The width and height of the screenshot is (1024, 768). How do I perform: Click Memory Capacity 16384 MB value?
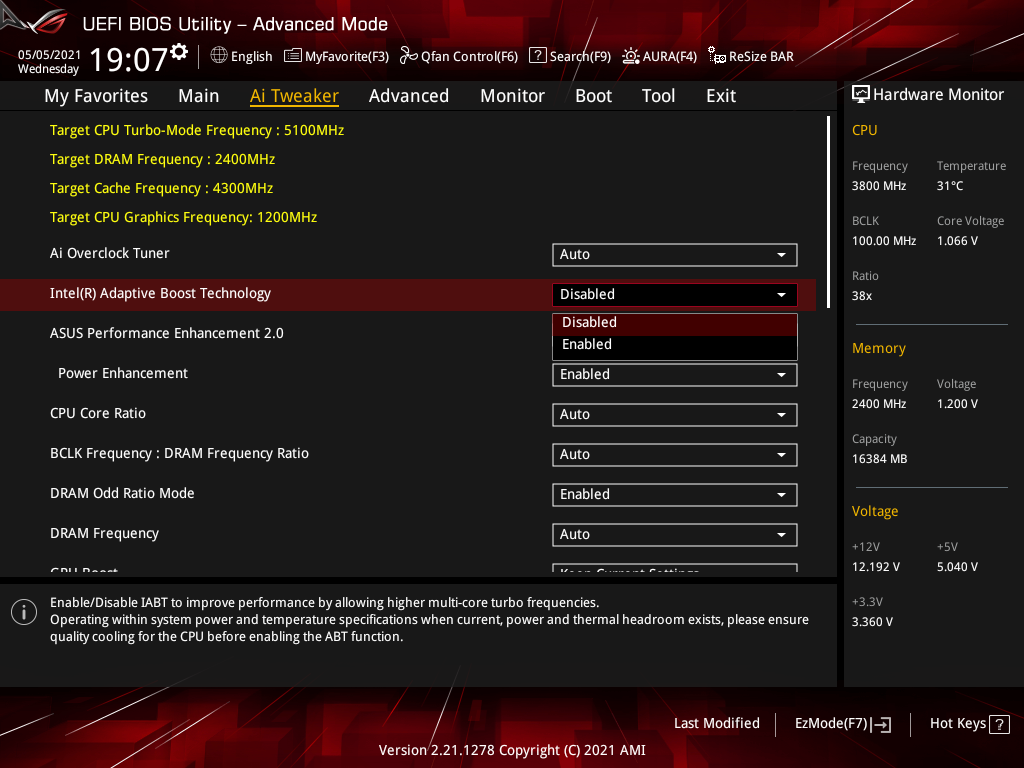(879, 459)
